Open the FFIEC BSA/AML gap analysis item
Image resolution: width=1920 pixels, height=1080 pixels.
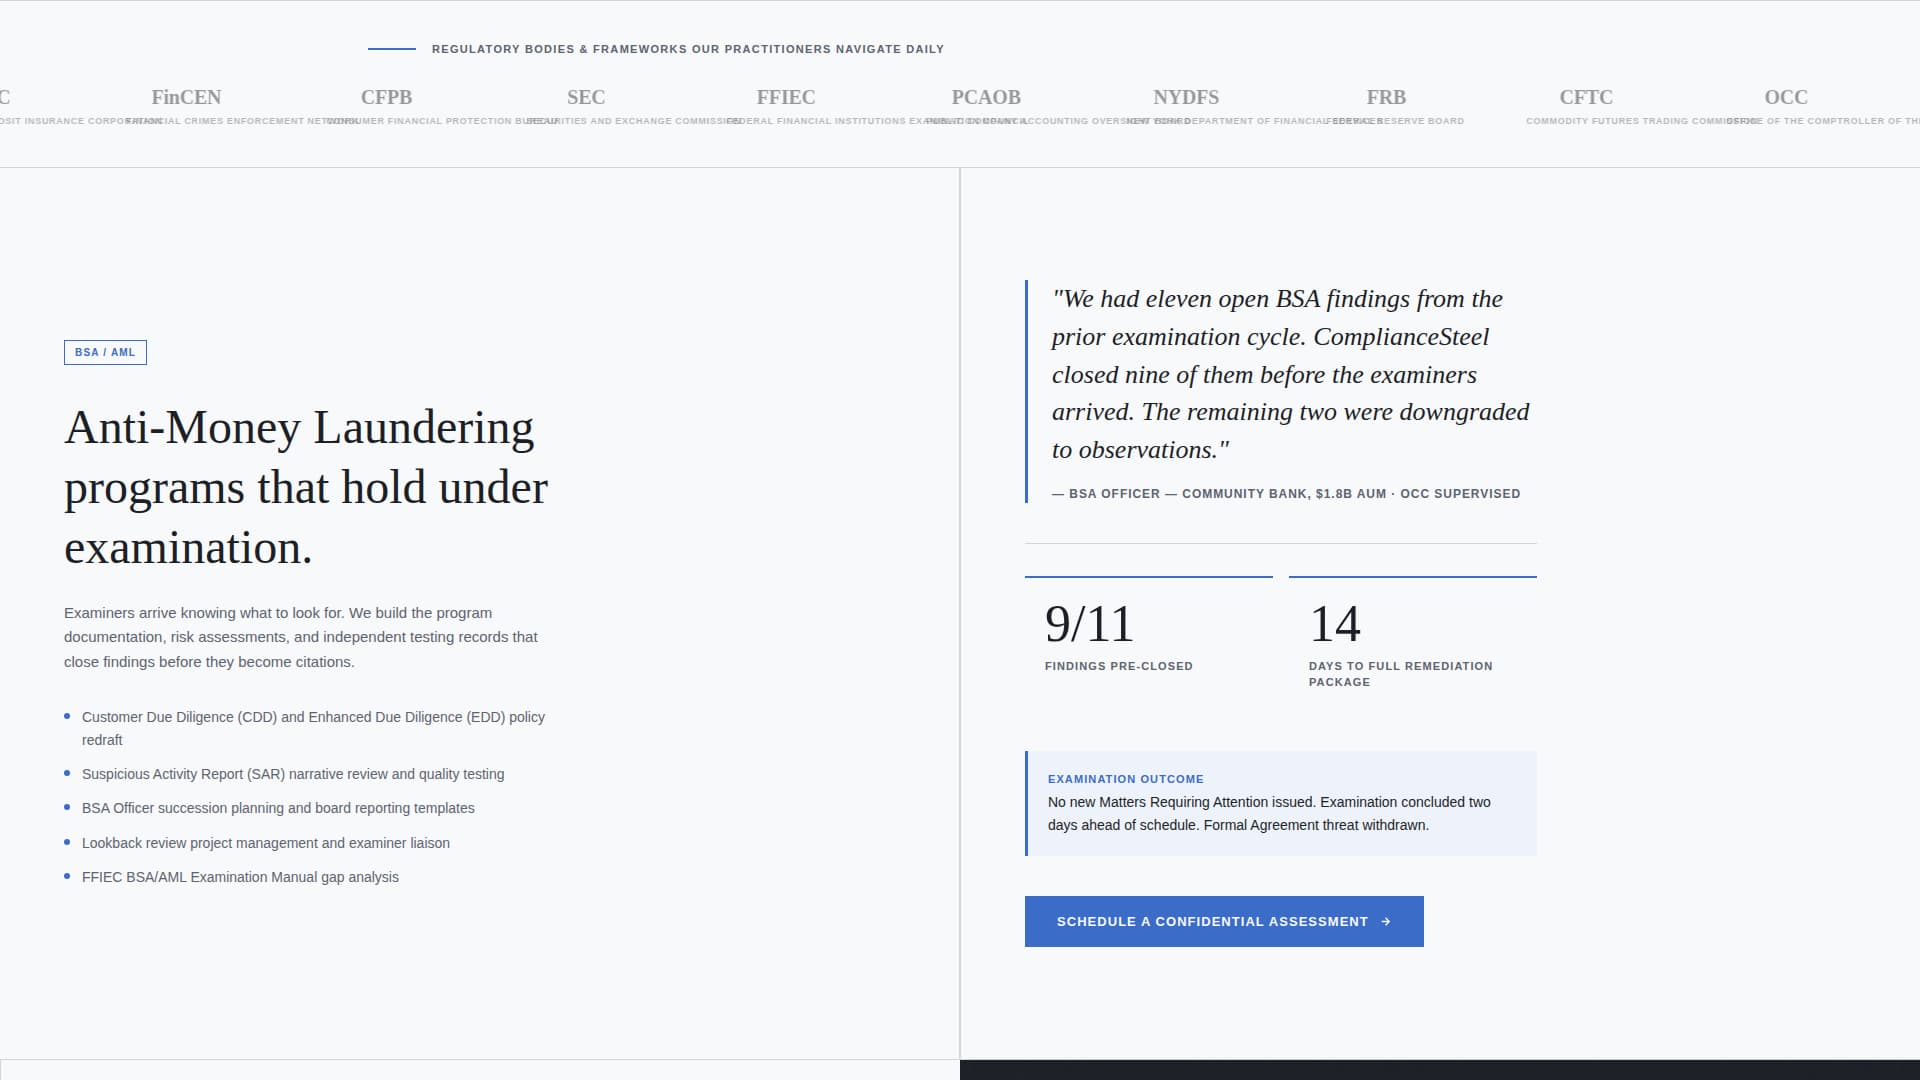click(240, 877)
